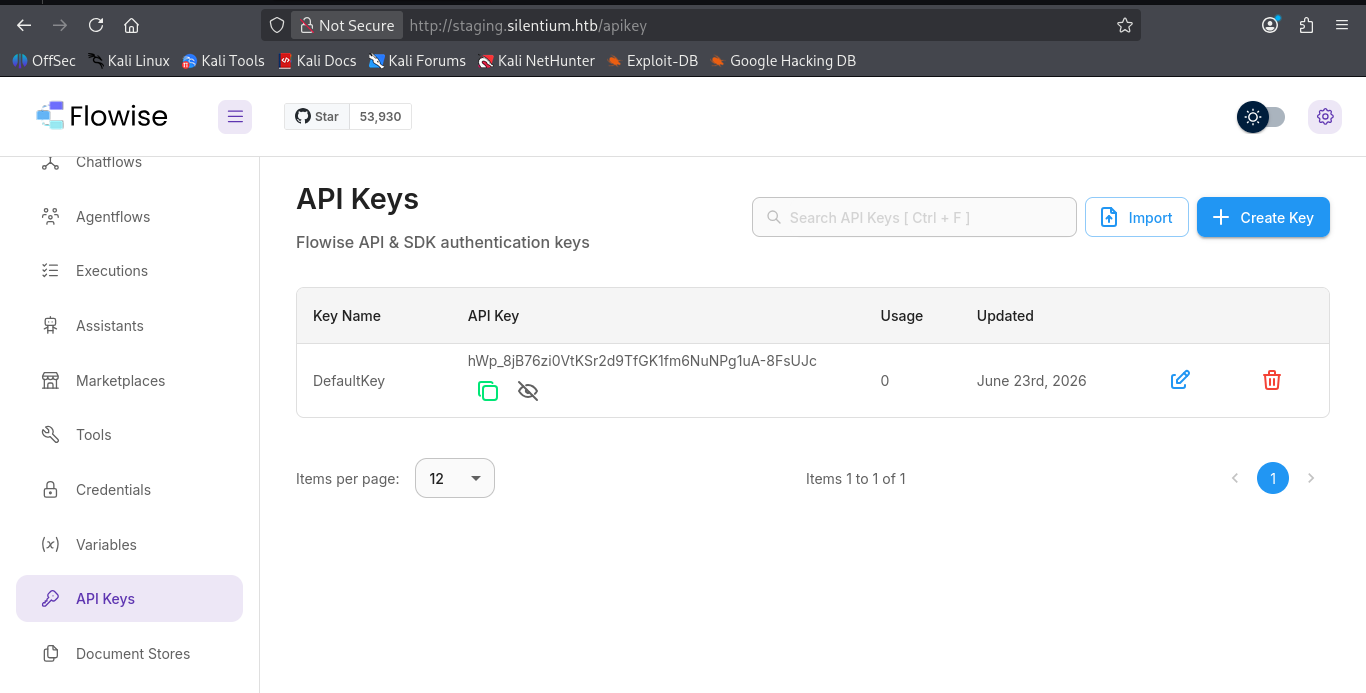Click the June 23rd, 2026 date cell
This screenshot has height=693, width=1366.
coord(1032,381)
